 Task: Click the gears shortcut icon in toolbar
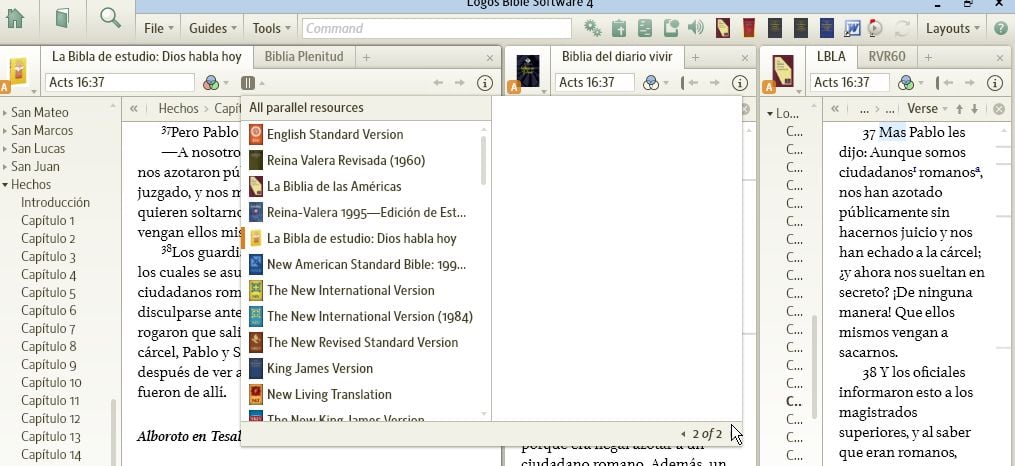pos(592,28)
